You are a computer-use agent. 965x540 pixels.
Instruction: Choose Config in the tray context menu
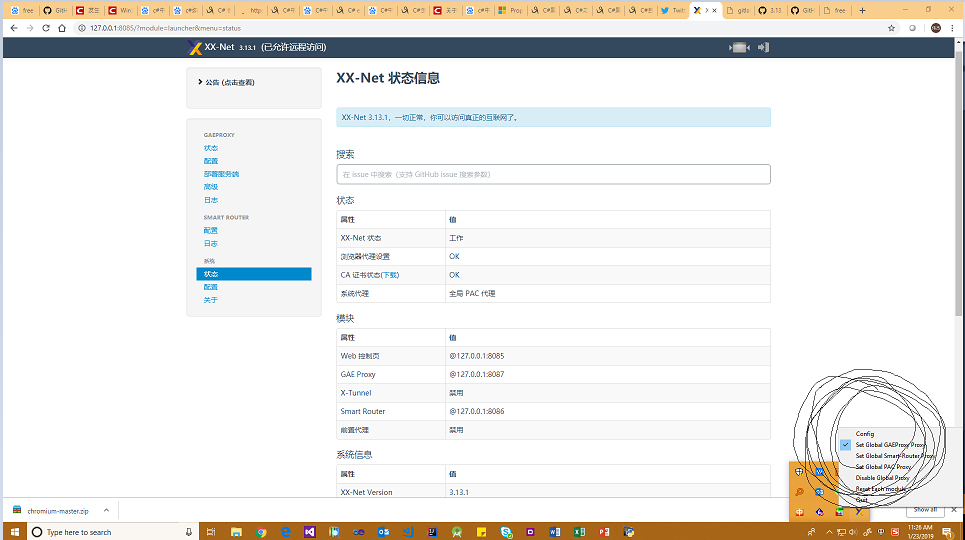[865, 433]
